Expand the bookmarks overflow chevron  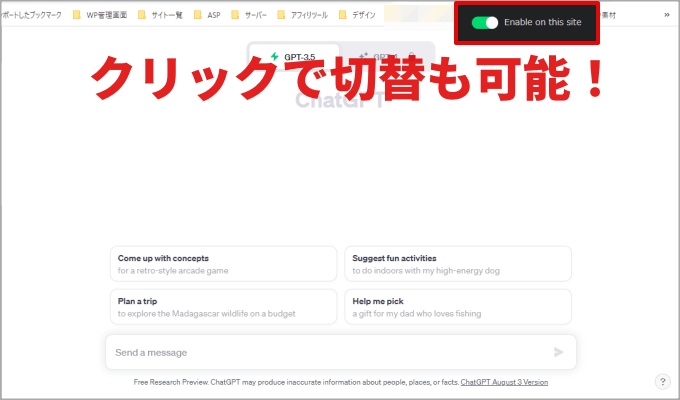click(667, 15)
